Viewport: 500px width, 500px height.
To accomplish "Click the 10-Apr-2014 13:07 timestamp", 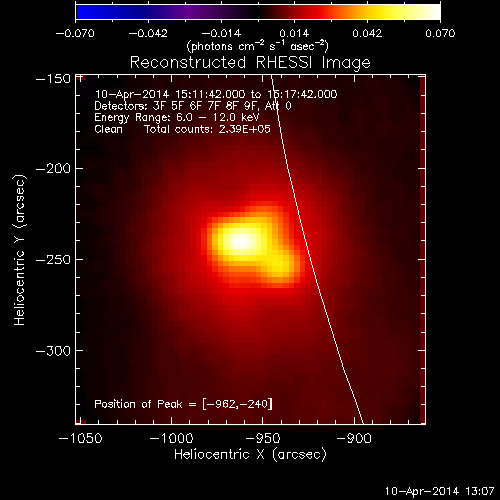I will 439,491.
